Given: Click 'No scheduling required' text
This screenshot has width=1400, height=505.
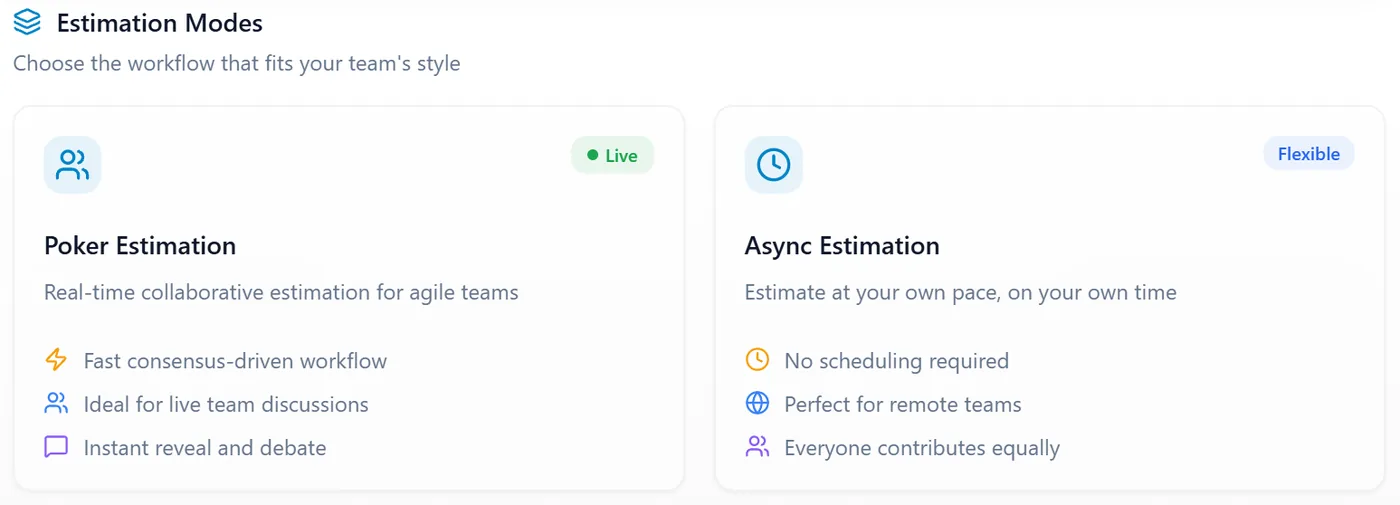Looking at the screenshot, I should (x=897, y=361).
